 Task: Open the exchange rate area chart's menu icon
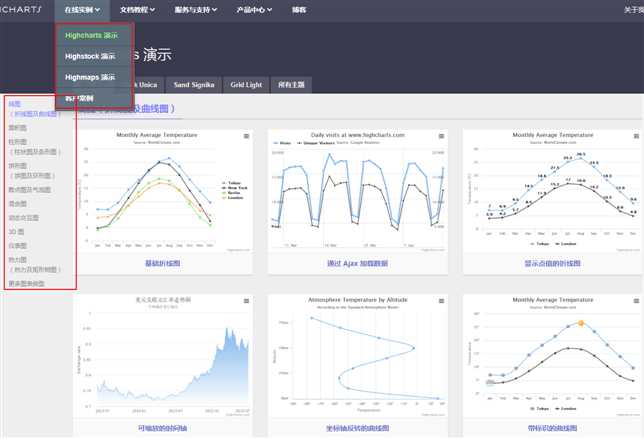coord(246,301)
